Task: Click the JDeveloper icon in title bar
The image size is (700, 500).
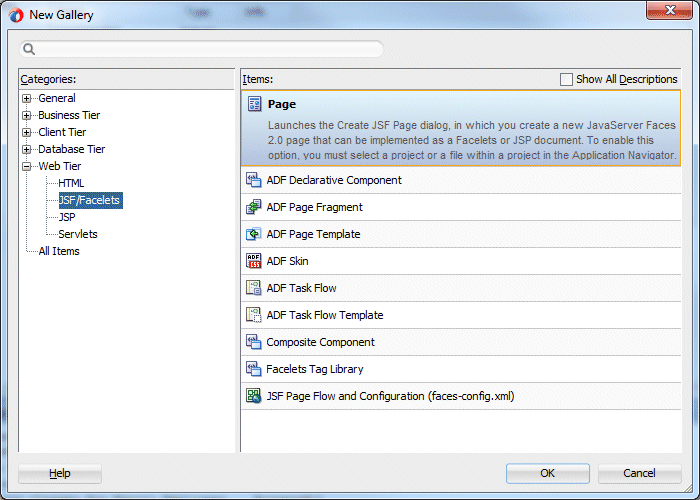Action: point(16,15)
